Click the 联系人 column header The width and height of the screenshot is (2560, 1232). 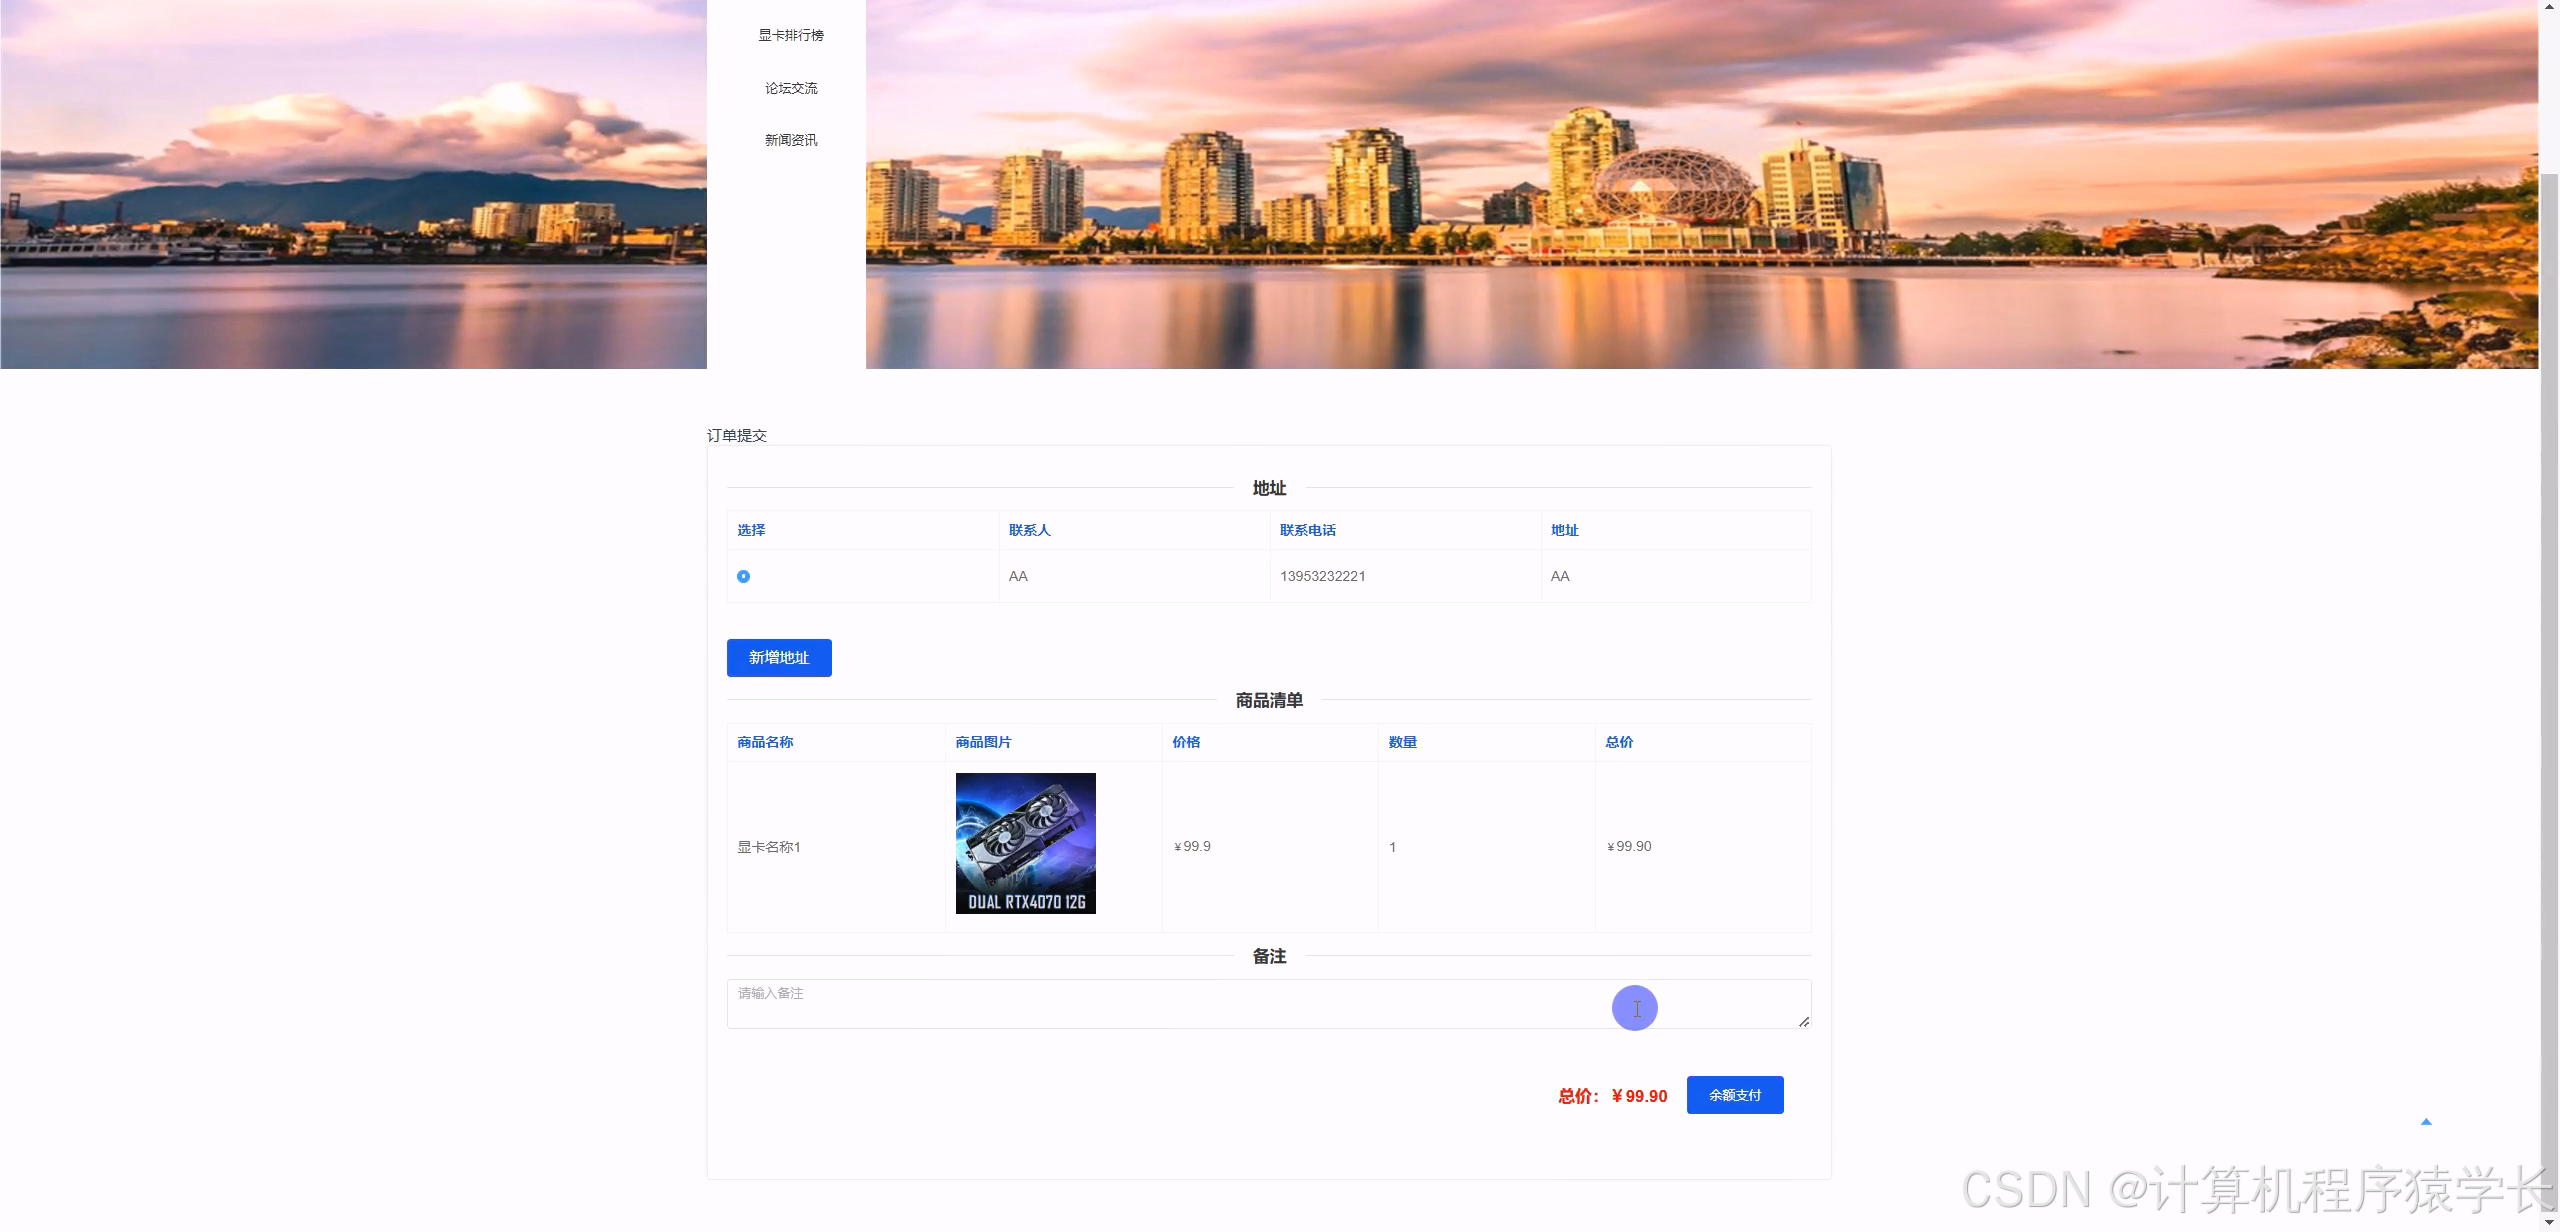coord(1029,530)
